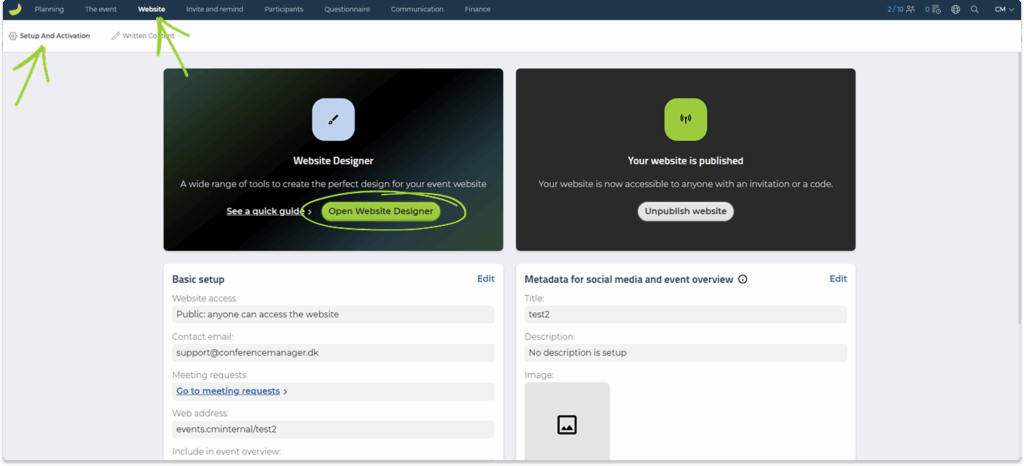1024x466 pixels.
Task: Open the globe language selector
Action: [x=956, y=9]
